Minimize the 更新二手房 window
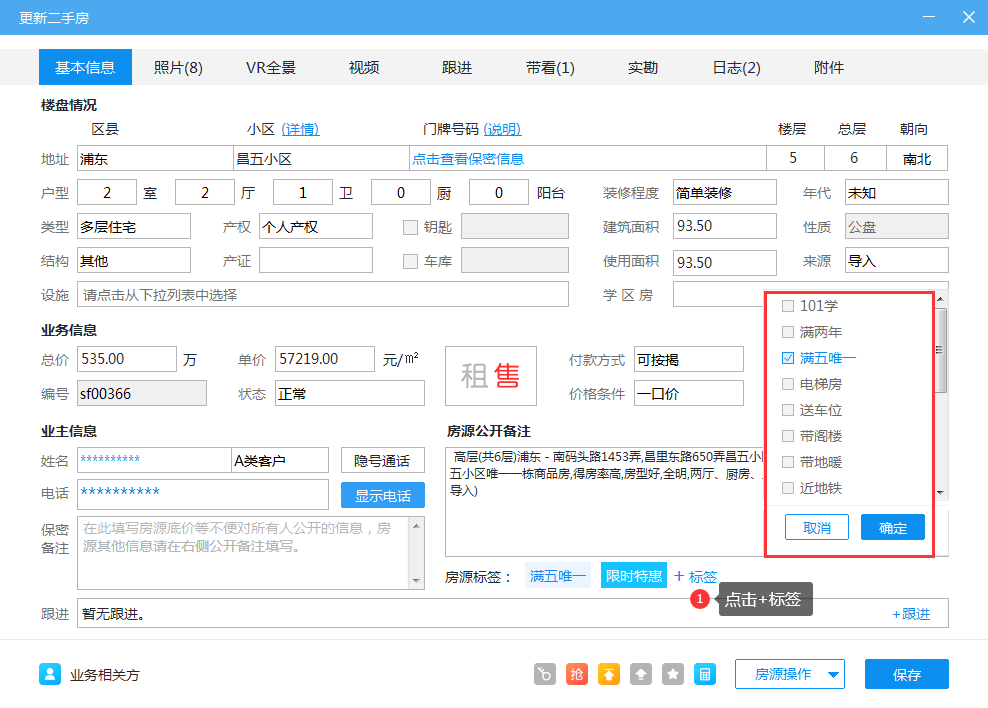Screen dimensions: 988x708 pos(929,17)
